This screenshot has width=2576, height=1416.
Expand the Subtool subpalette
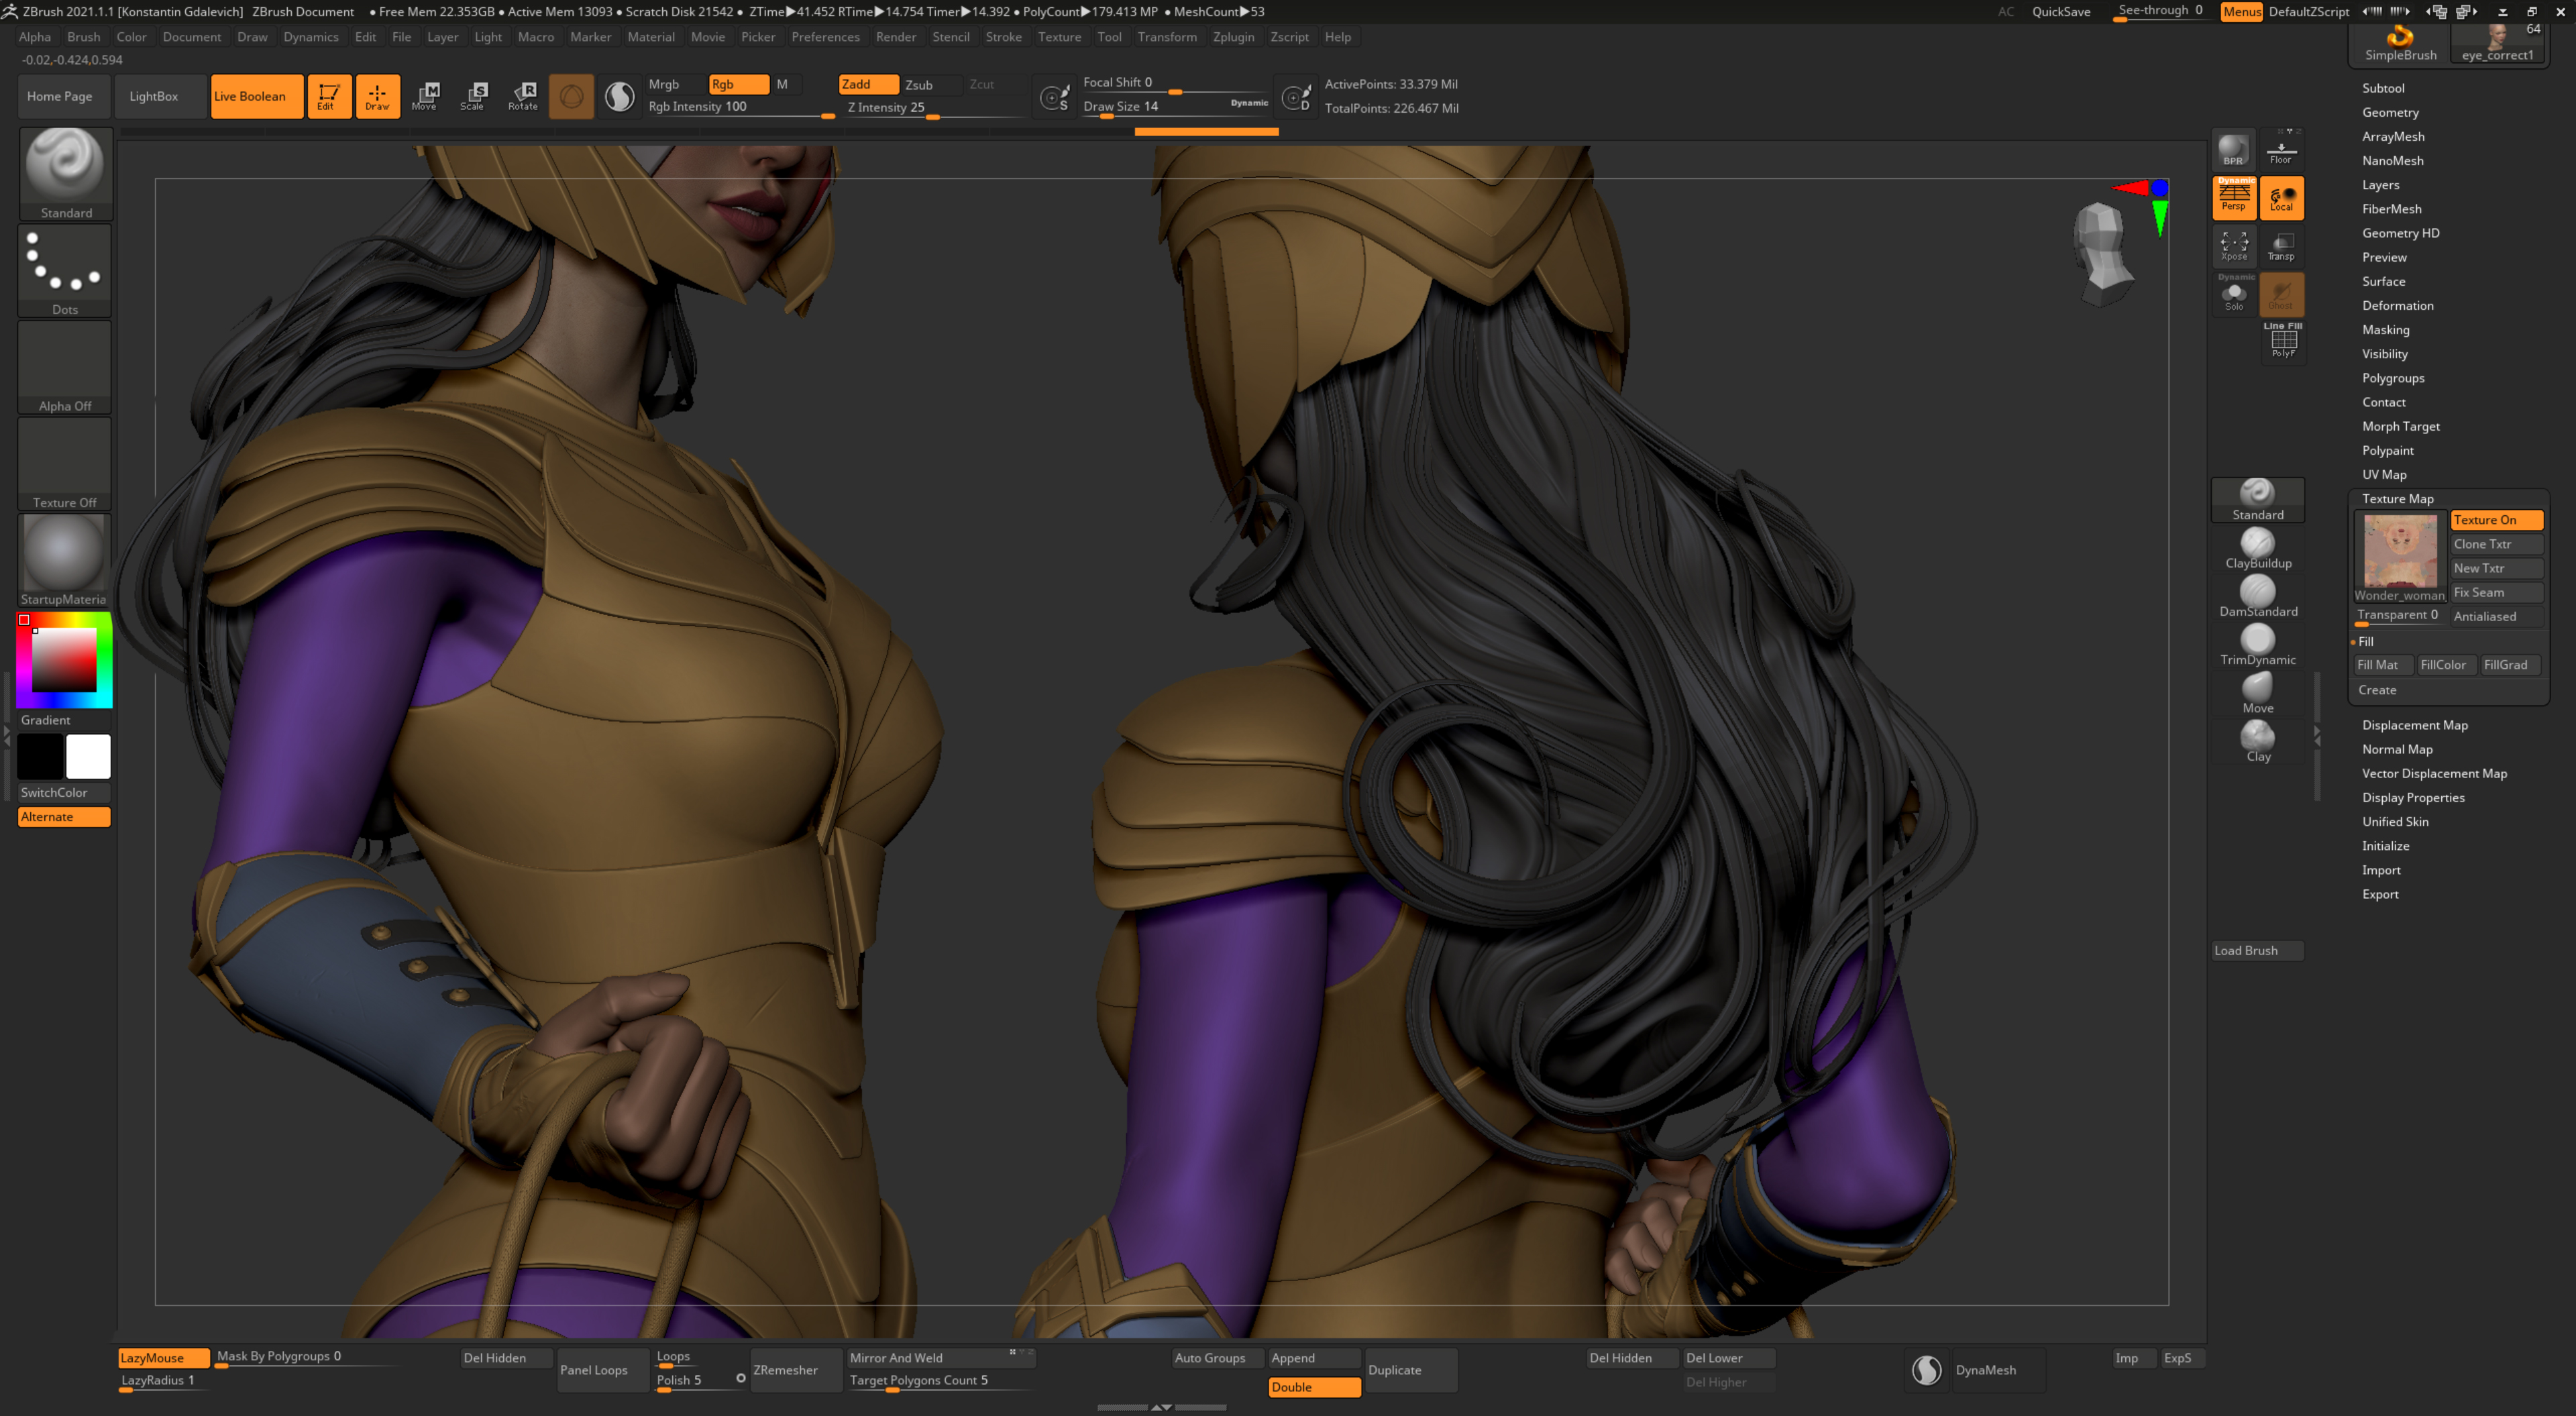(x=2383, y=88)
